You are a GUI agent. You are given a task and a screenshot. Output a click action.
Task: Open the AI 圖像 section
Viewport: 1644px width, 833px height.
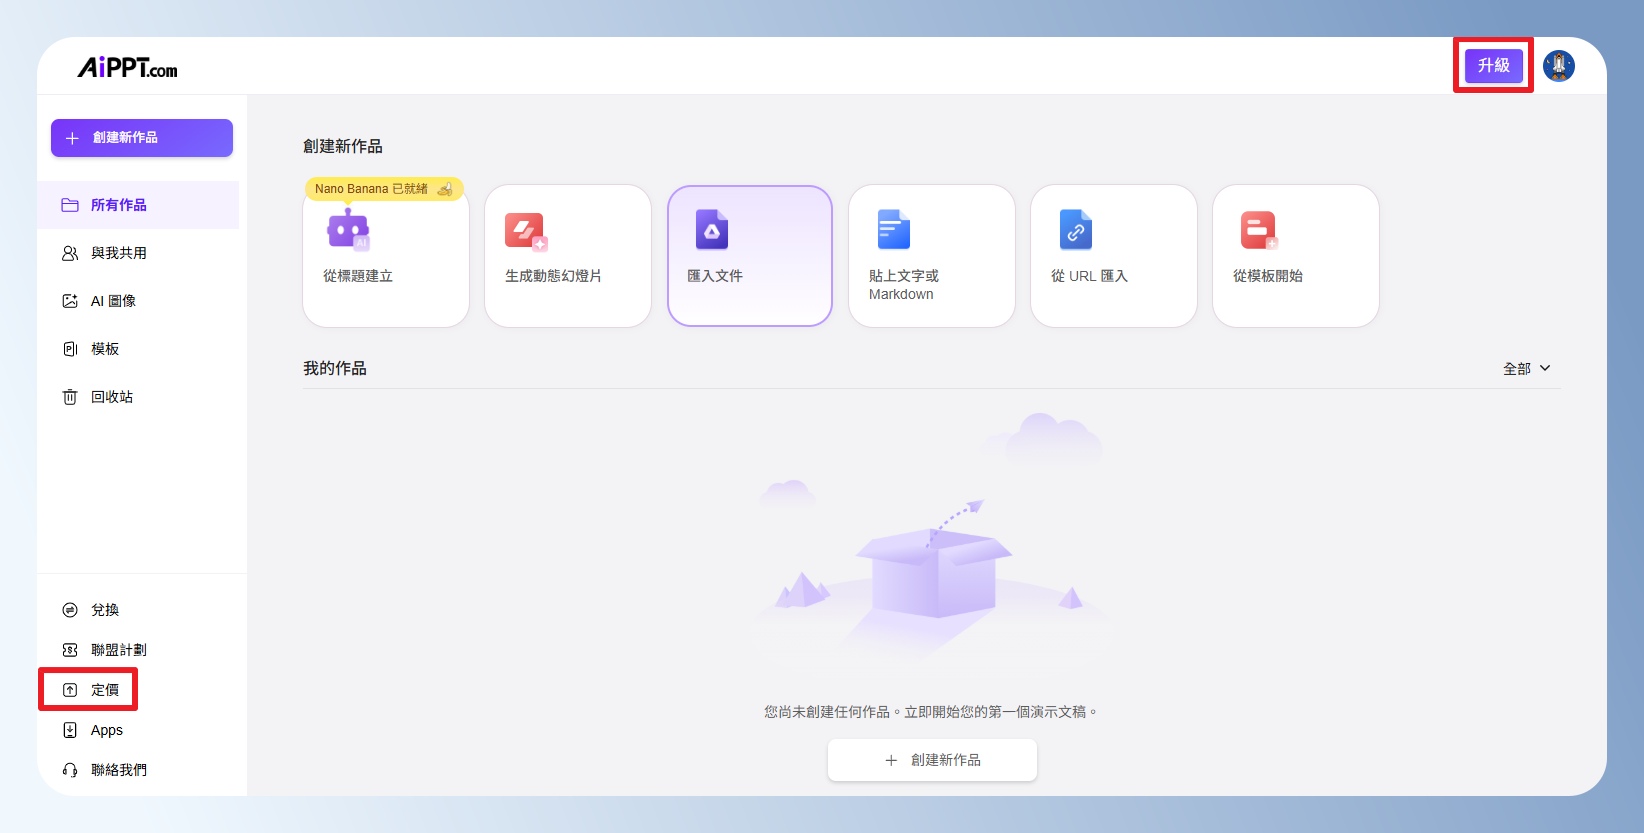pos(113,301)
